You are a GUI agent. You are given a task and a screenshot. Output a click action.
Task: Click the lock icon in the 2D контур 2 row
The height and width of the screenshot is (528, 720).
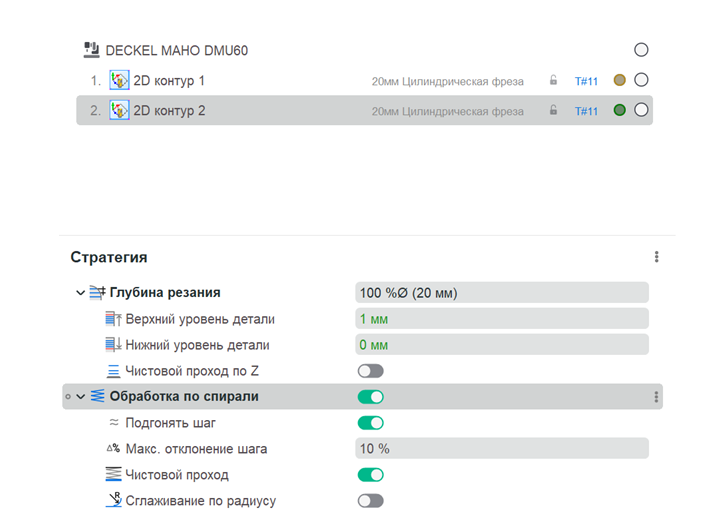pos(553,110)
